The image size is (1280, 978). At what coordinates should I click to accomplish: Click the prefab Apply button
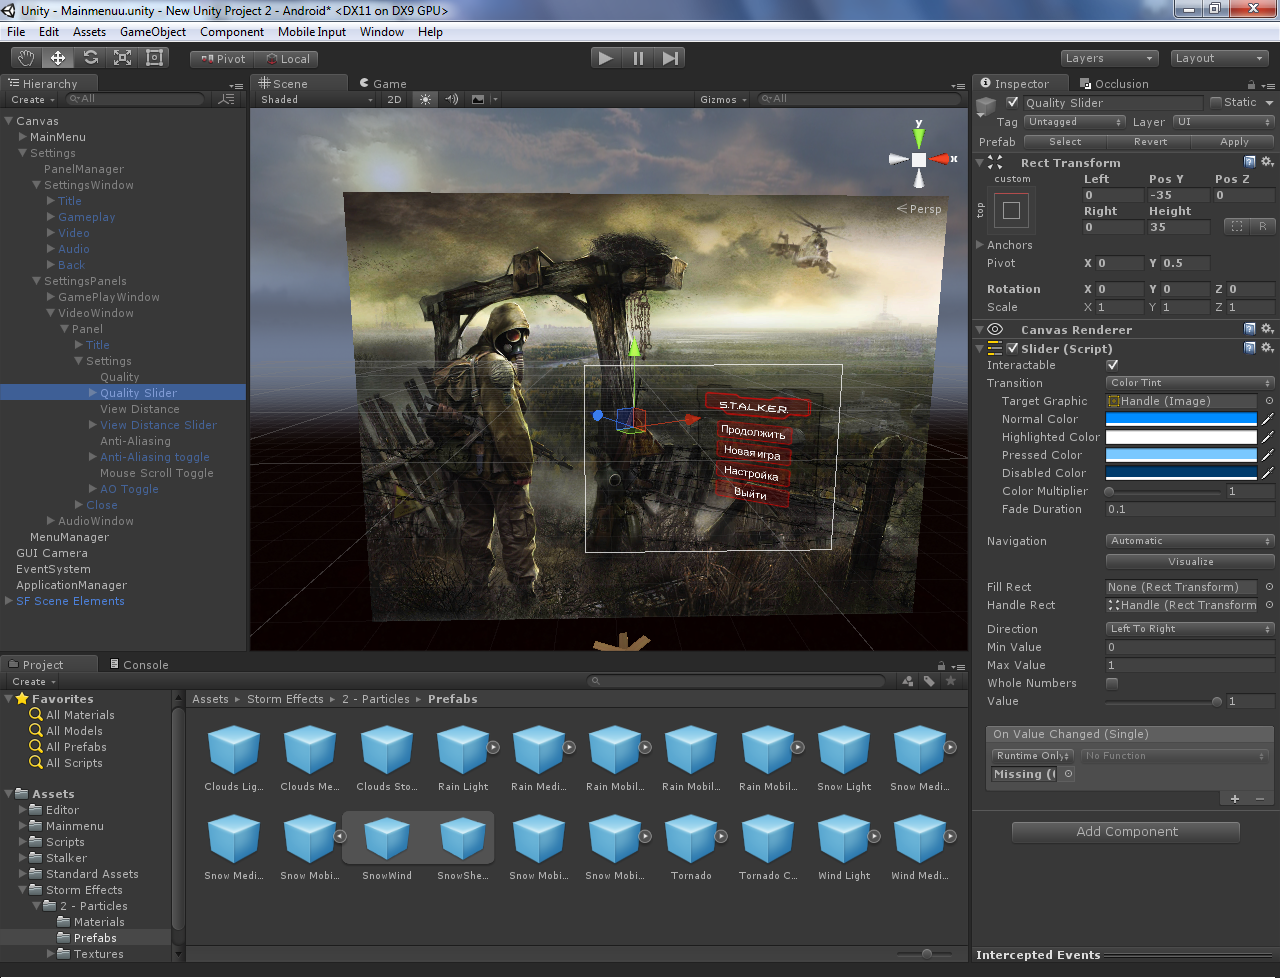pyautogui.click(x=1234, y=142)
